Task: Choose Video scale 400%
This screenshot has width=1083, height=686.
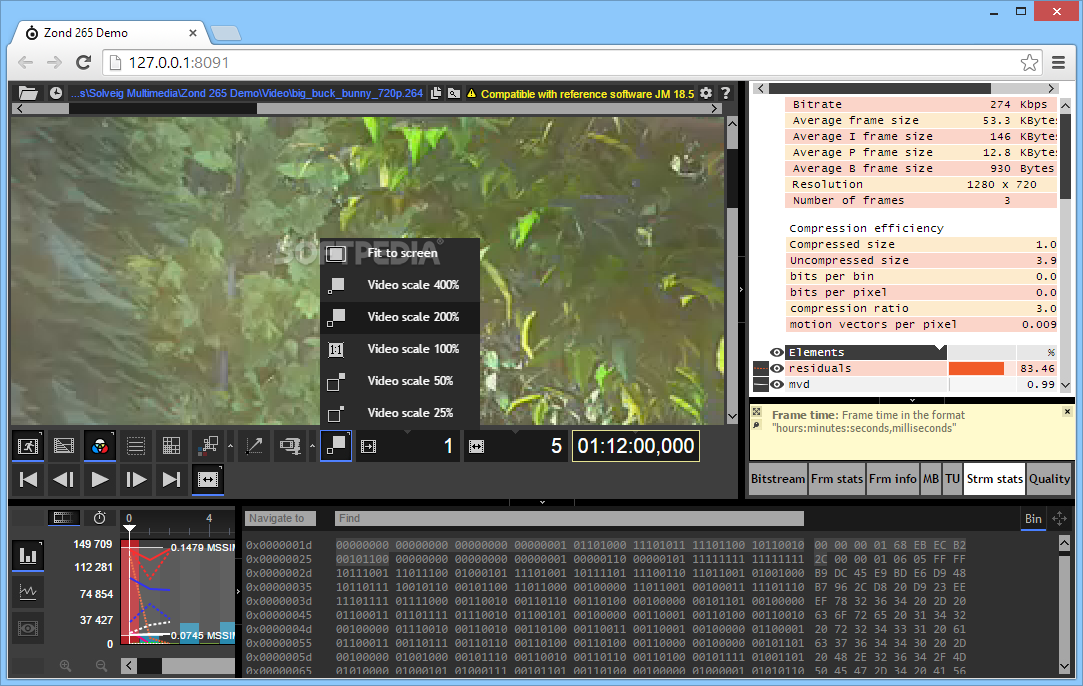Action: [x=400, y=285]
